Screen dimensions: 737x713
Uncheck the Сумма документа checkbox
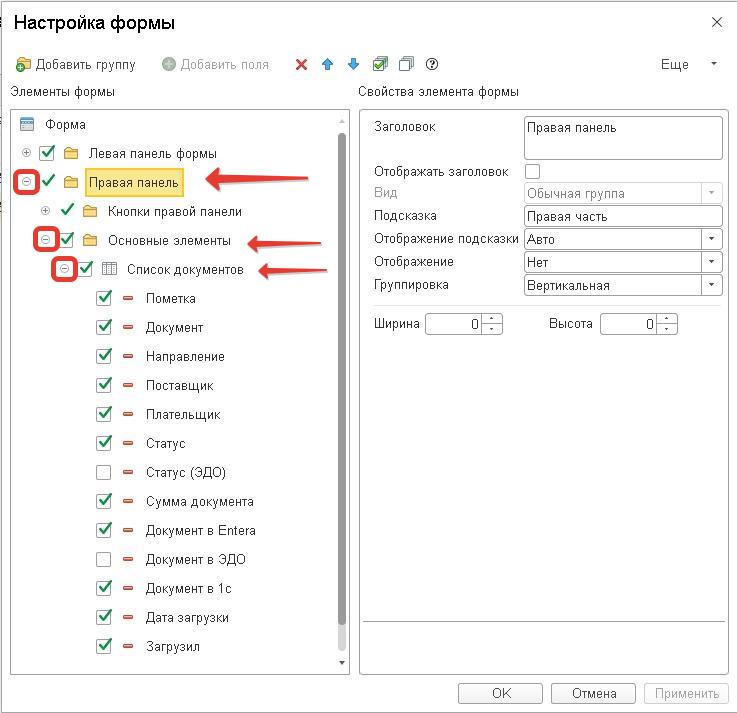point(104,501)
